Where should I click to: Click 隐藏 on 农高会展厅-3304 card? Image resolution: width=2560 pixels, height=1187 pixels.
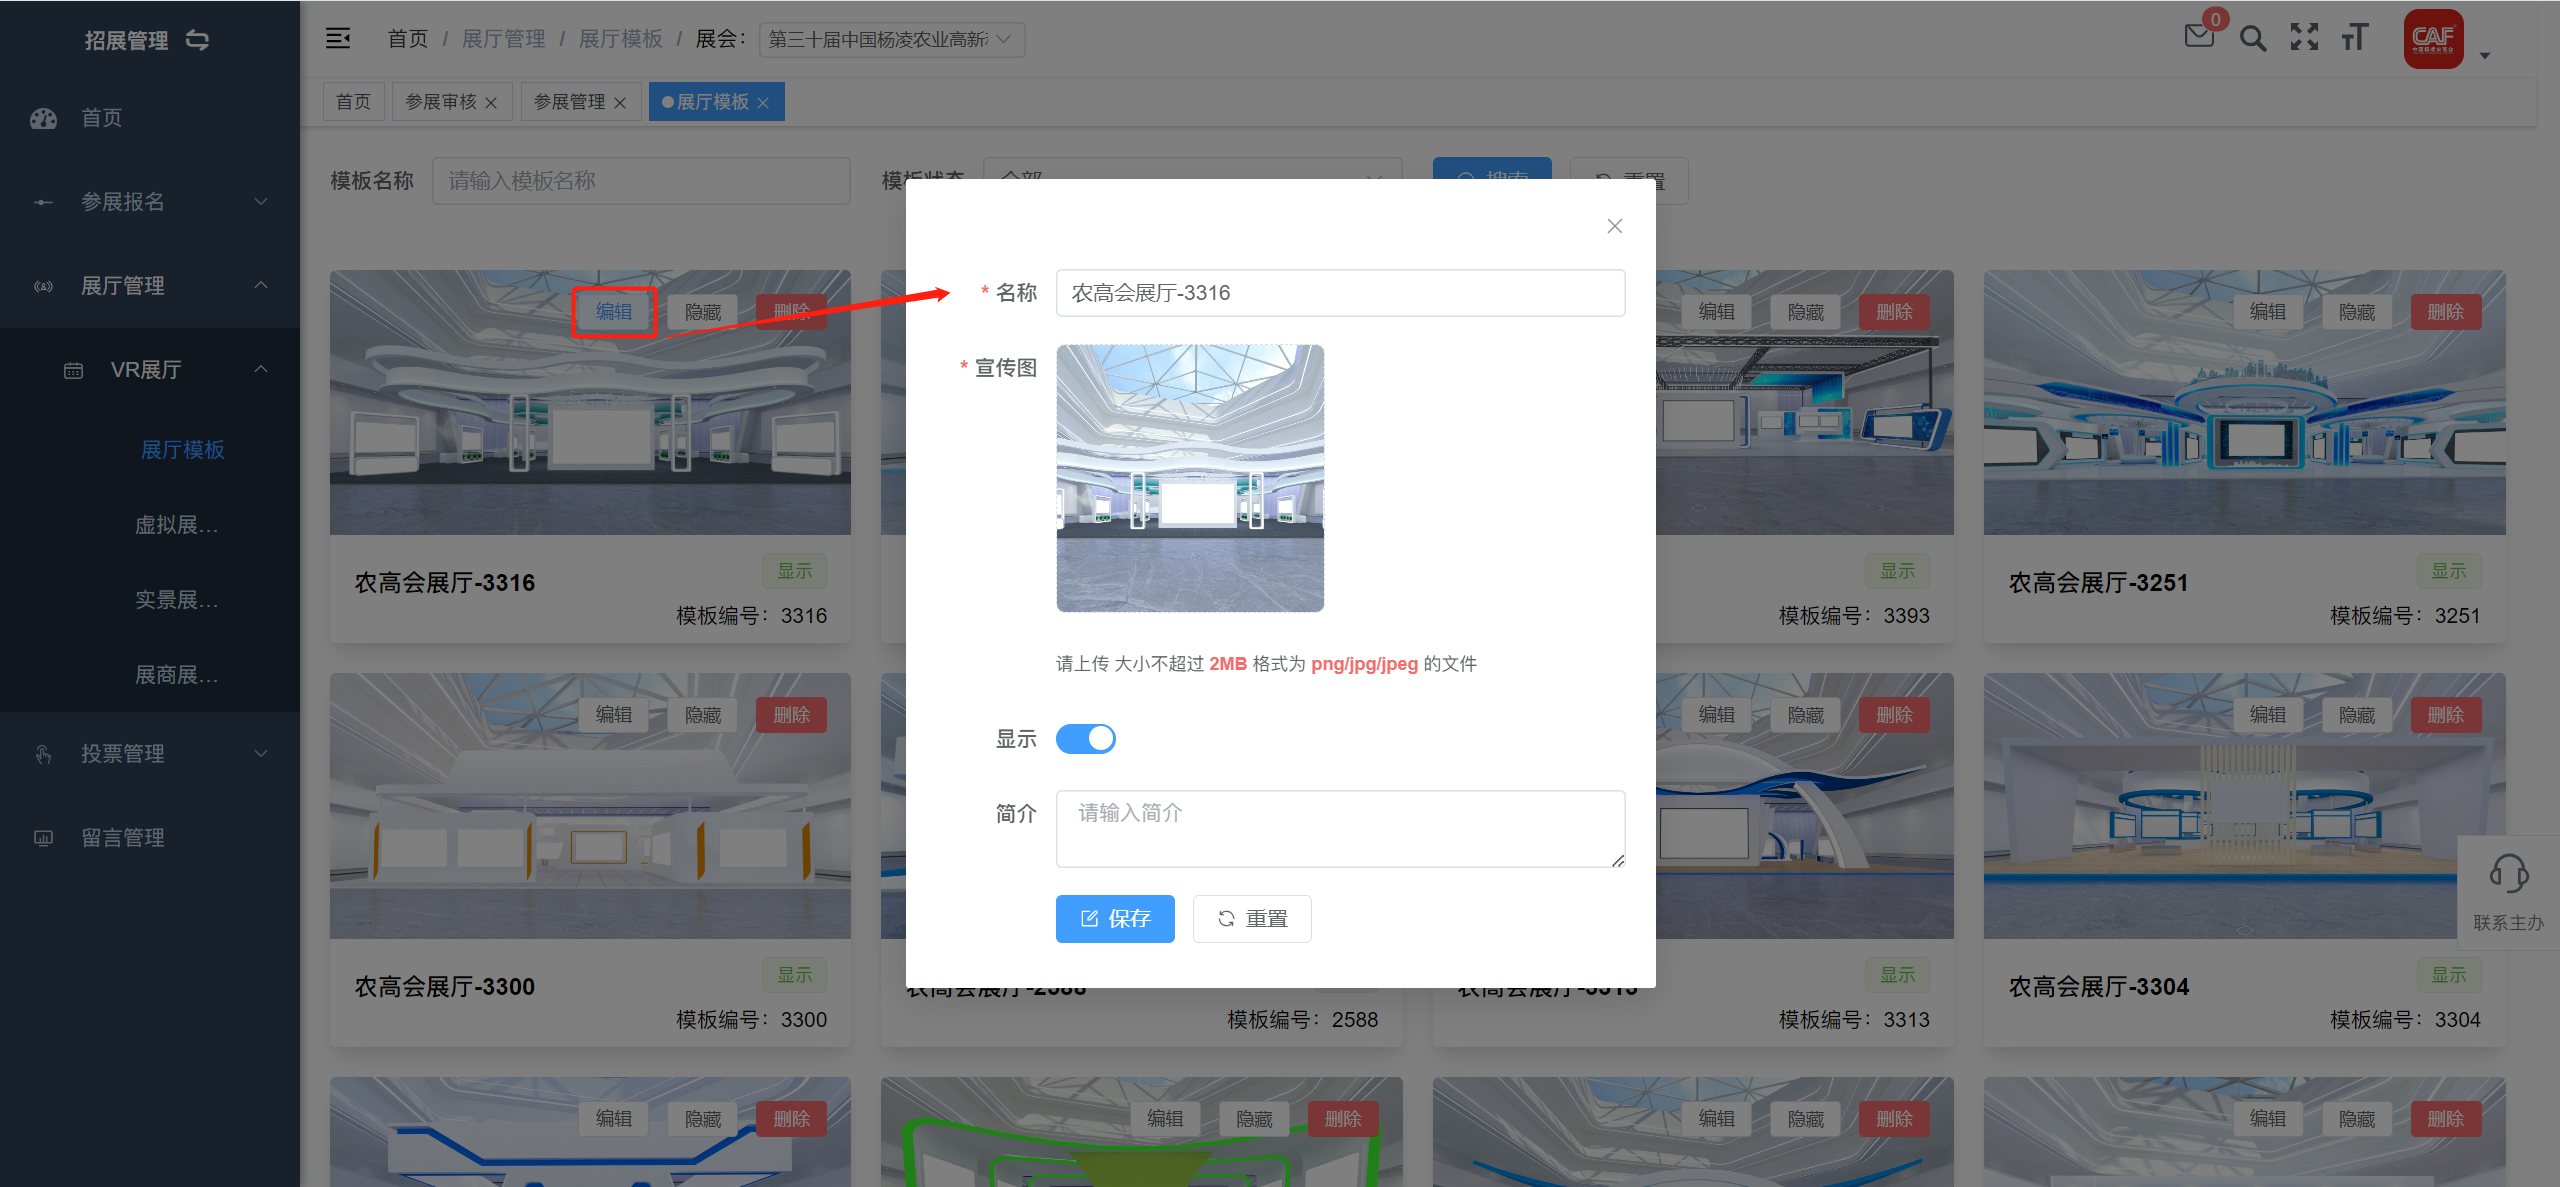click(x=2357, y=715)
